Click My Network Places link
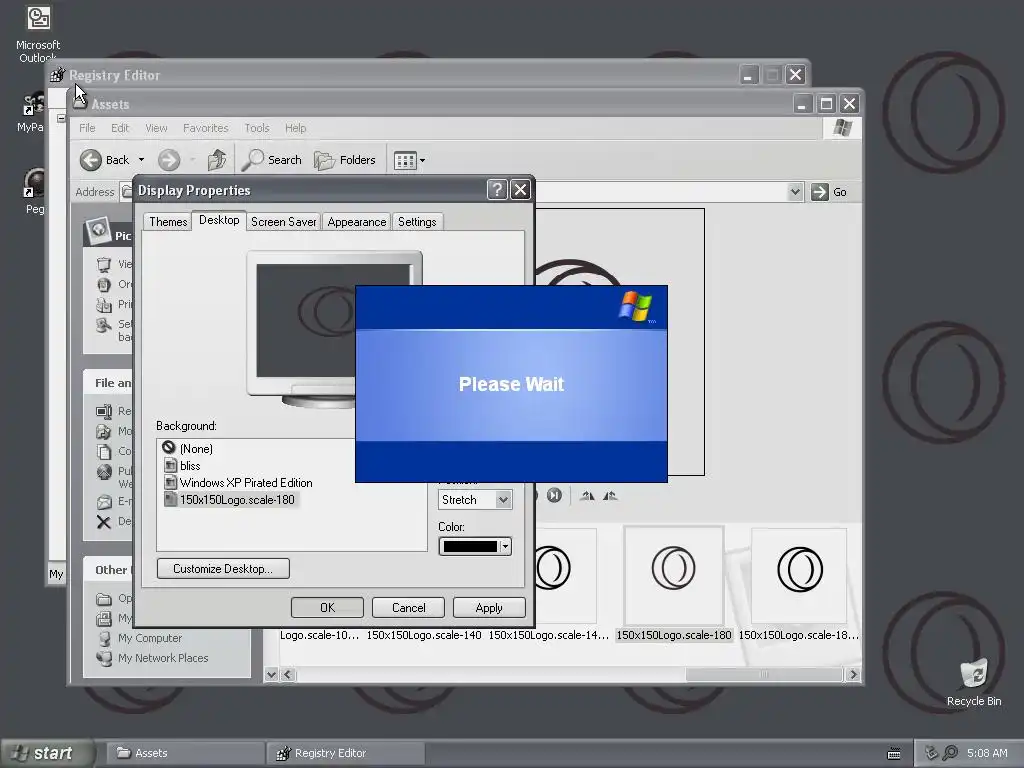Image resolution: width=1024 pixels, height=768 pixels. (x=163, y=658)
